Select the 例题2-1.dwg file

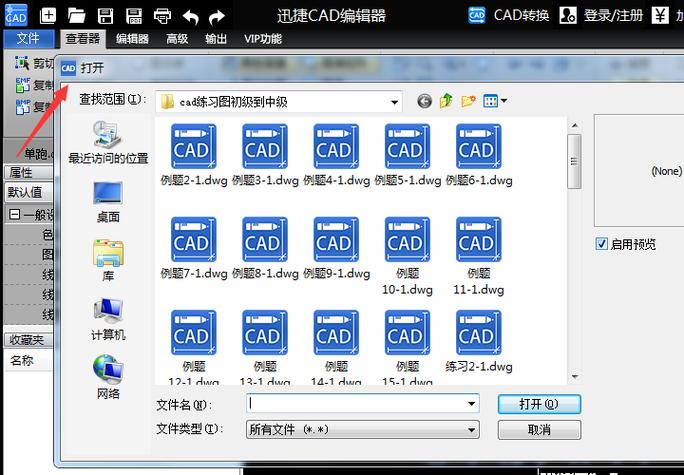[x=191, y=156]
